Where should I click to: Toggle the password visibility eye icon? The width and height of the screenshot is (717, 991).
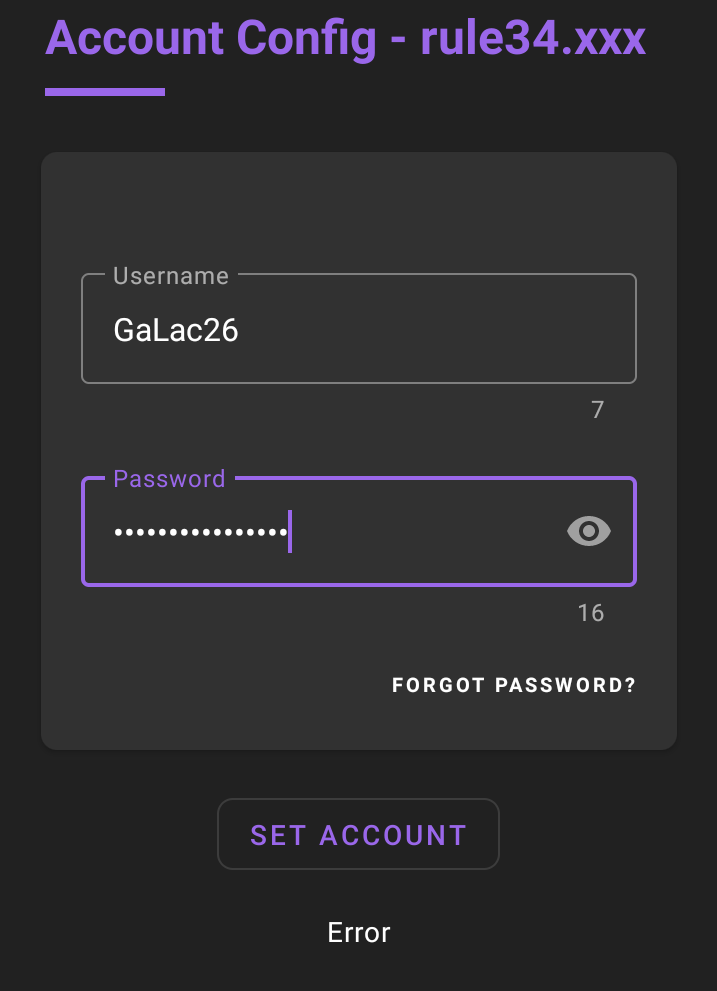point(588,531)
